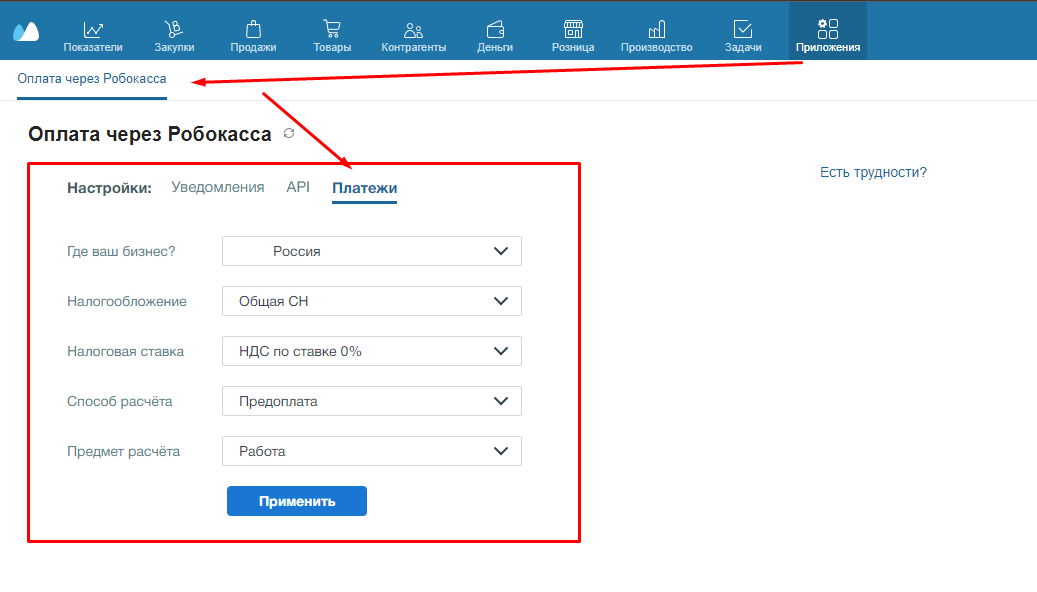Open the Контрагенты people icon

tap(413, 30)
